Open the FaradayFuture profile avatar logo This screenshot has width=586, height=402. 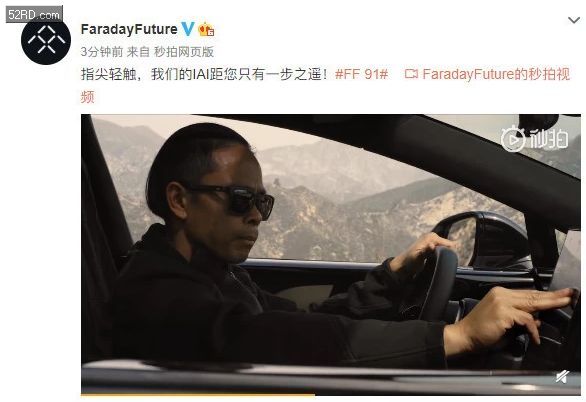(x=46, y=40)
